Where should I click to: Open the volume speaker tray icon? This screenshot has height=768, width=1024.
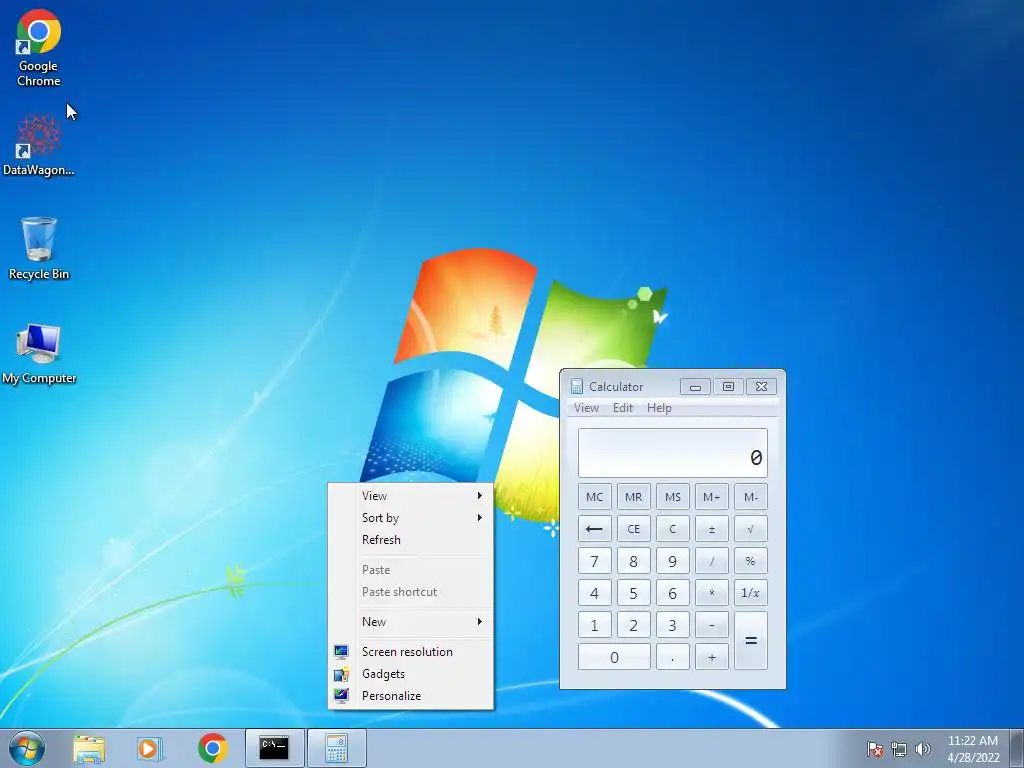click(922, 749)
